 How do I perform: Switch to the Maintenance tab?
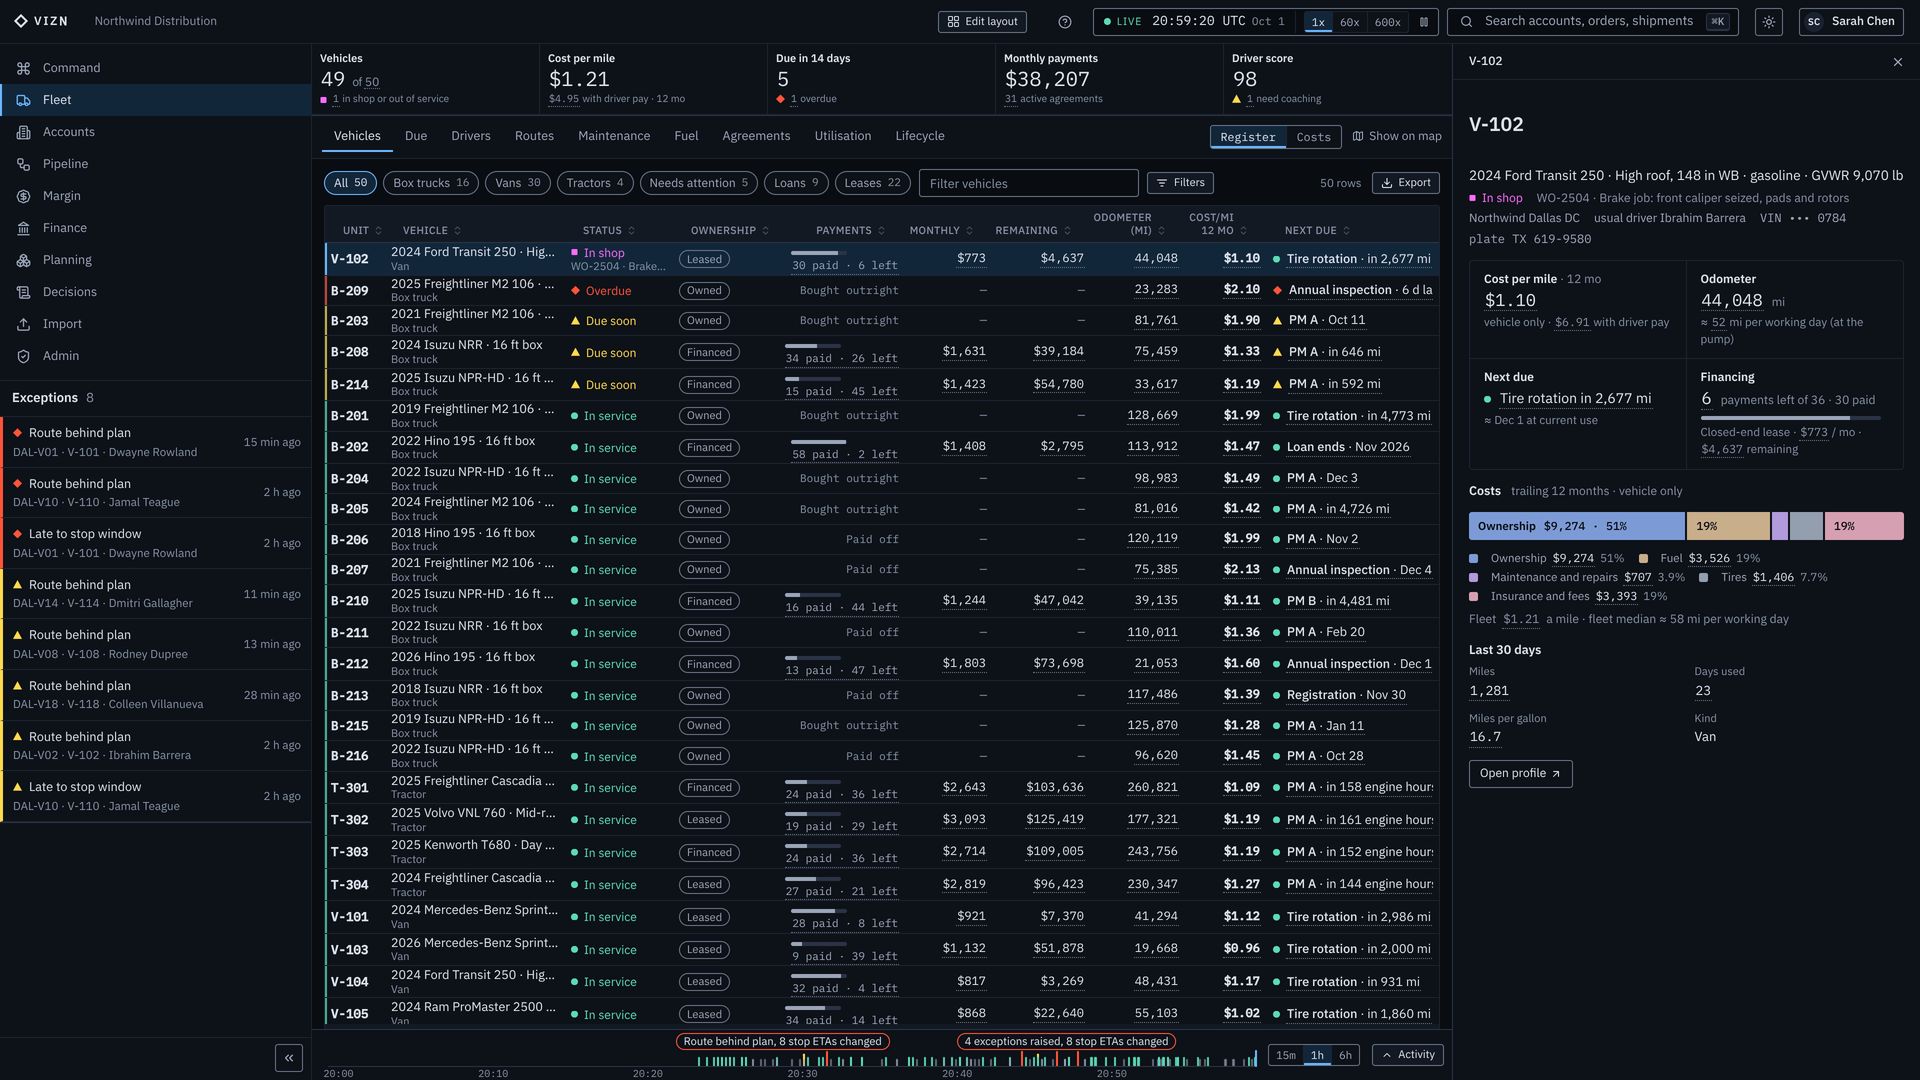pyautogui.click(x=614, y=136)
